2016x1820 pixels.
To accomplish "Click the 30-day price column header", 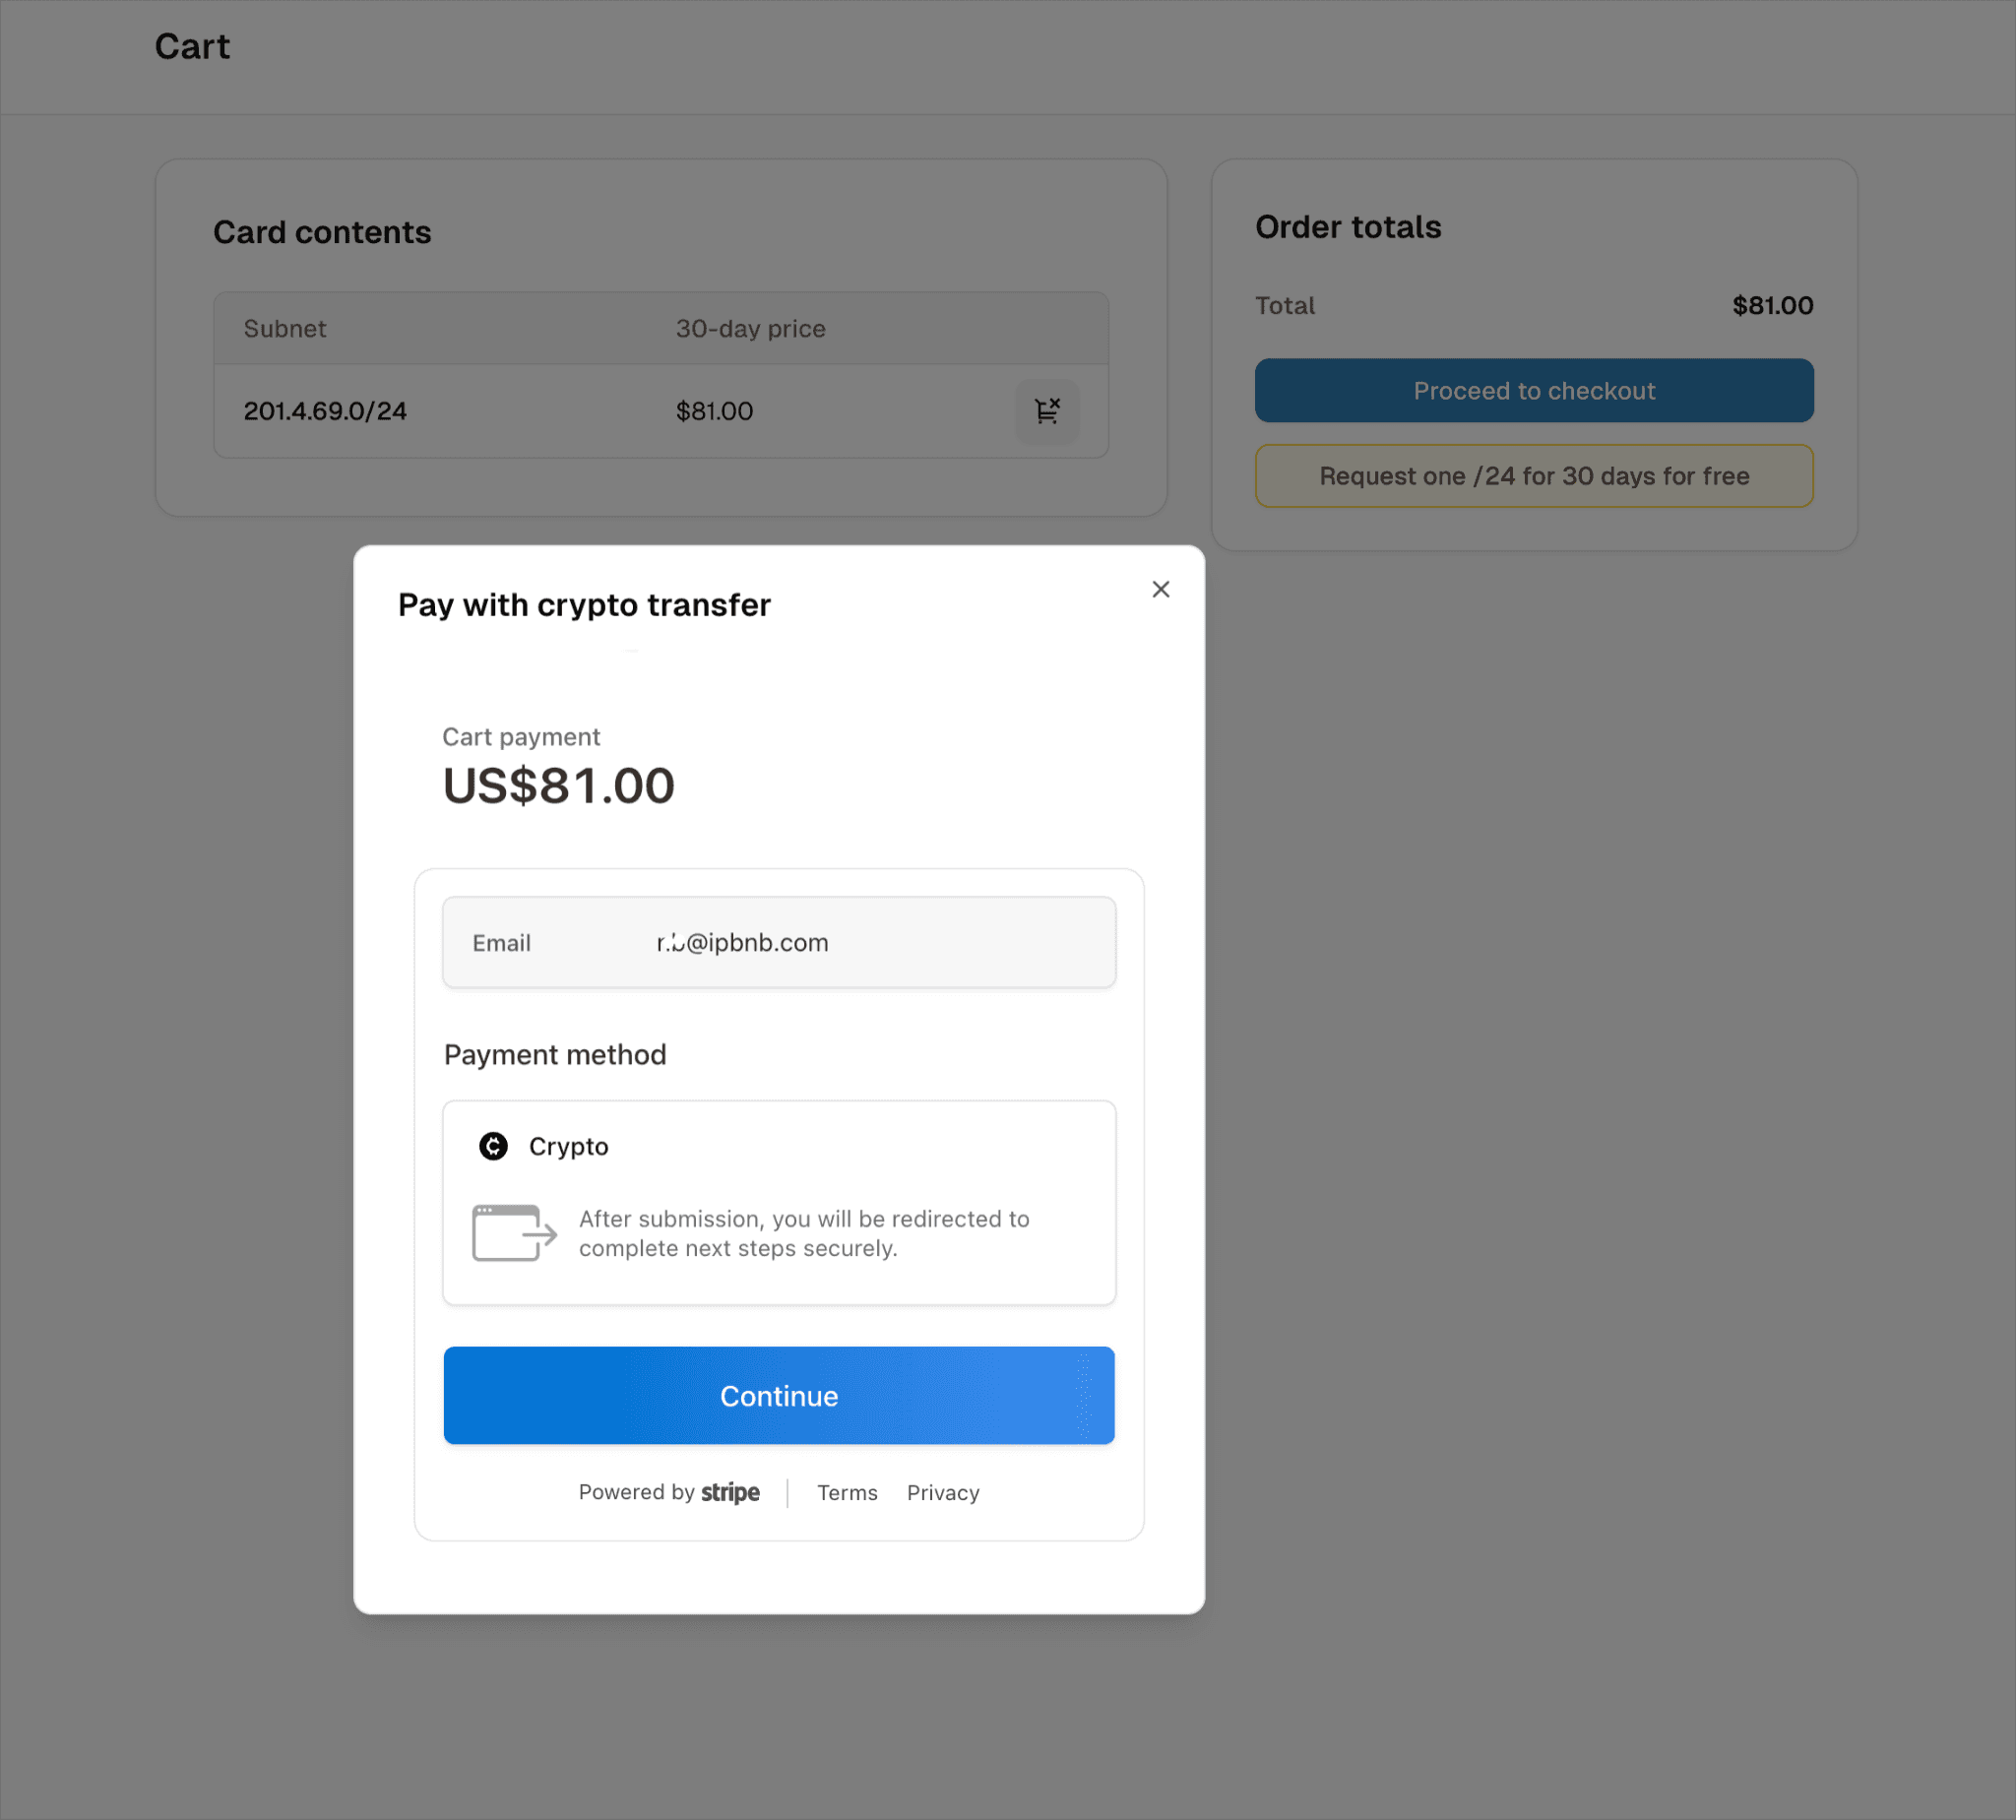I will click(x=750, y=328).
